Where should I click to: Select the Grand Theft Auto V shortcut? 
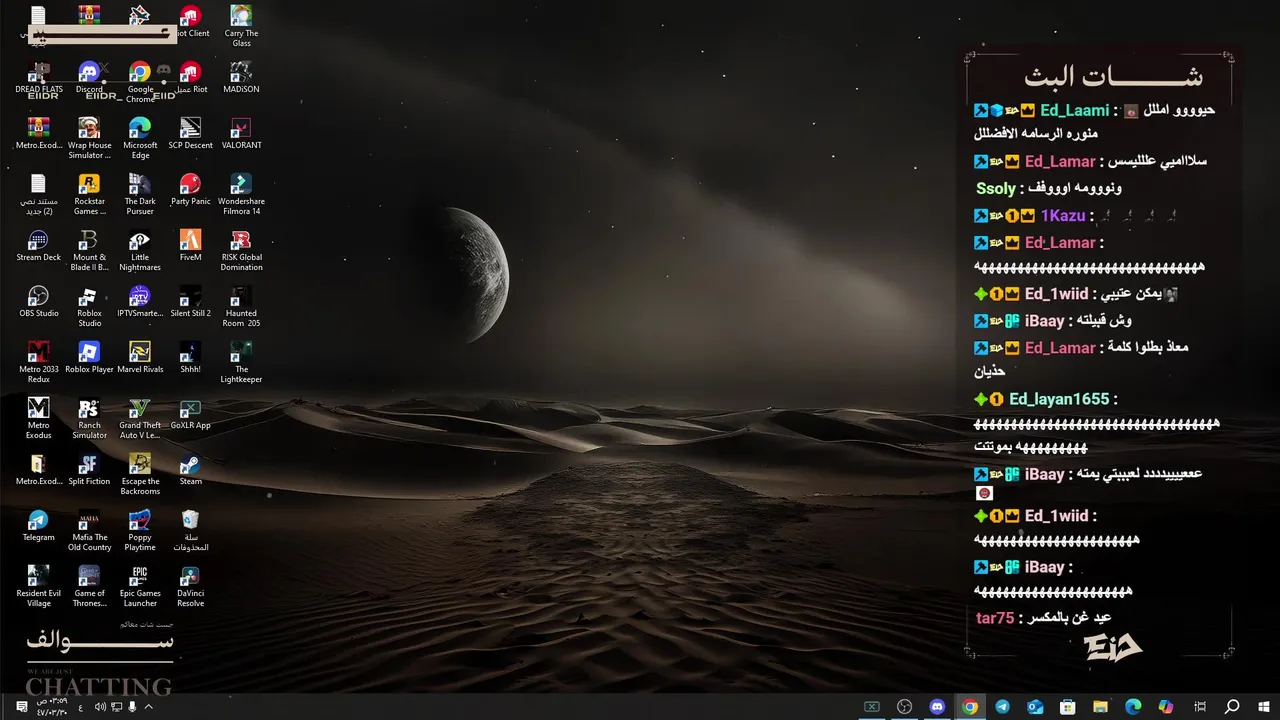pos(140,419)
